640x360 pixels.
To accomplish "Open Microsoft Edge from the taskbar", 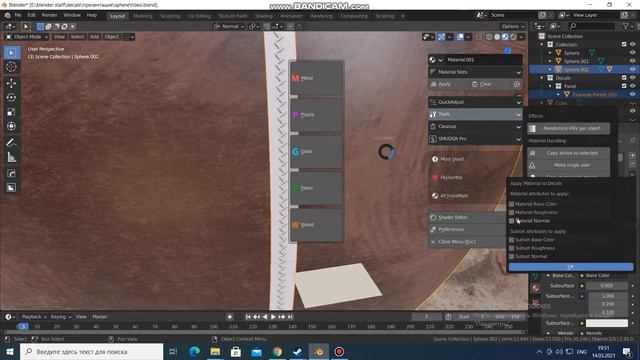I will [195, 351].
